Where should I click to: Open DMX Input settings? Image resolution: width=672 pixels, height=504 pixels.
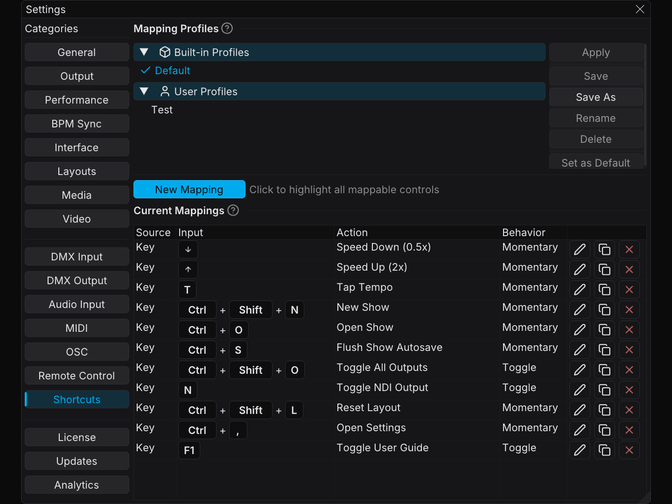[77, 257]
